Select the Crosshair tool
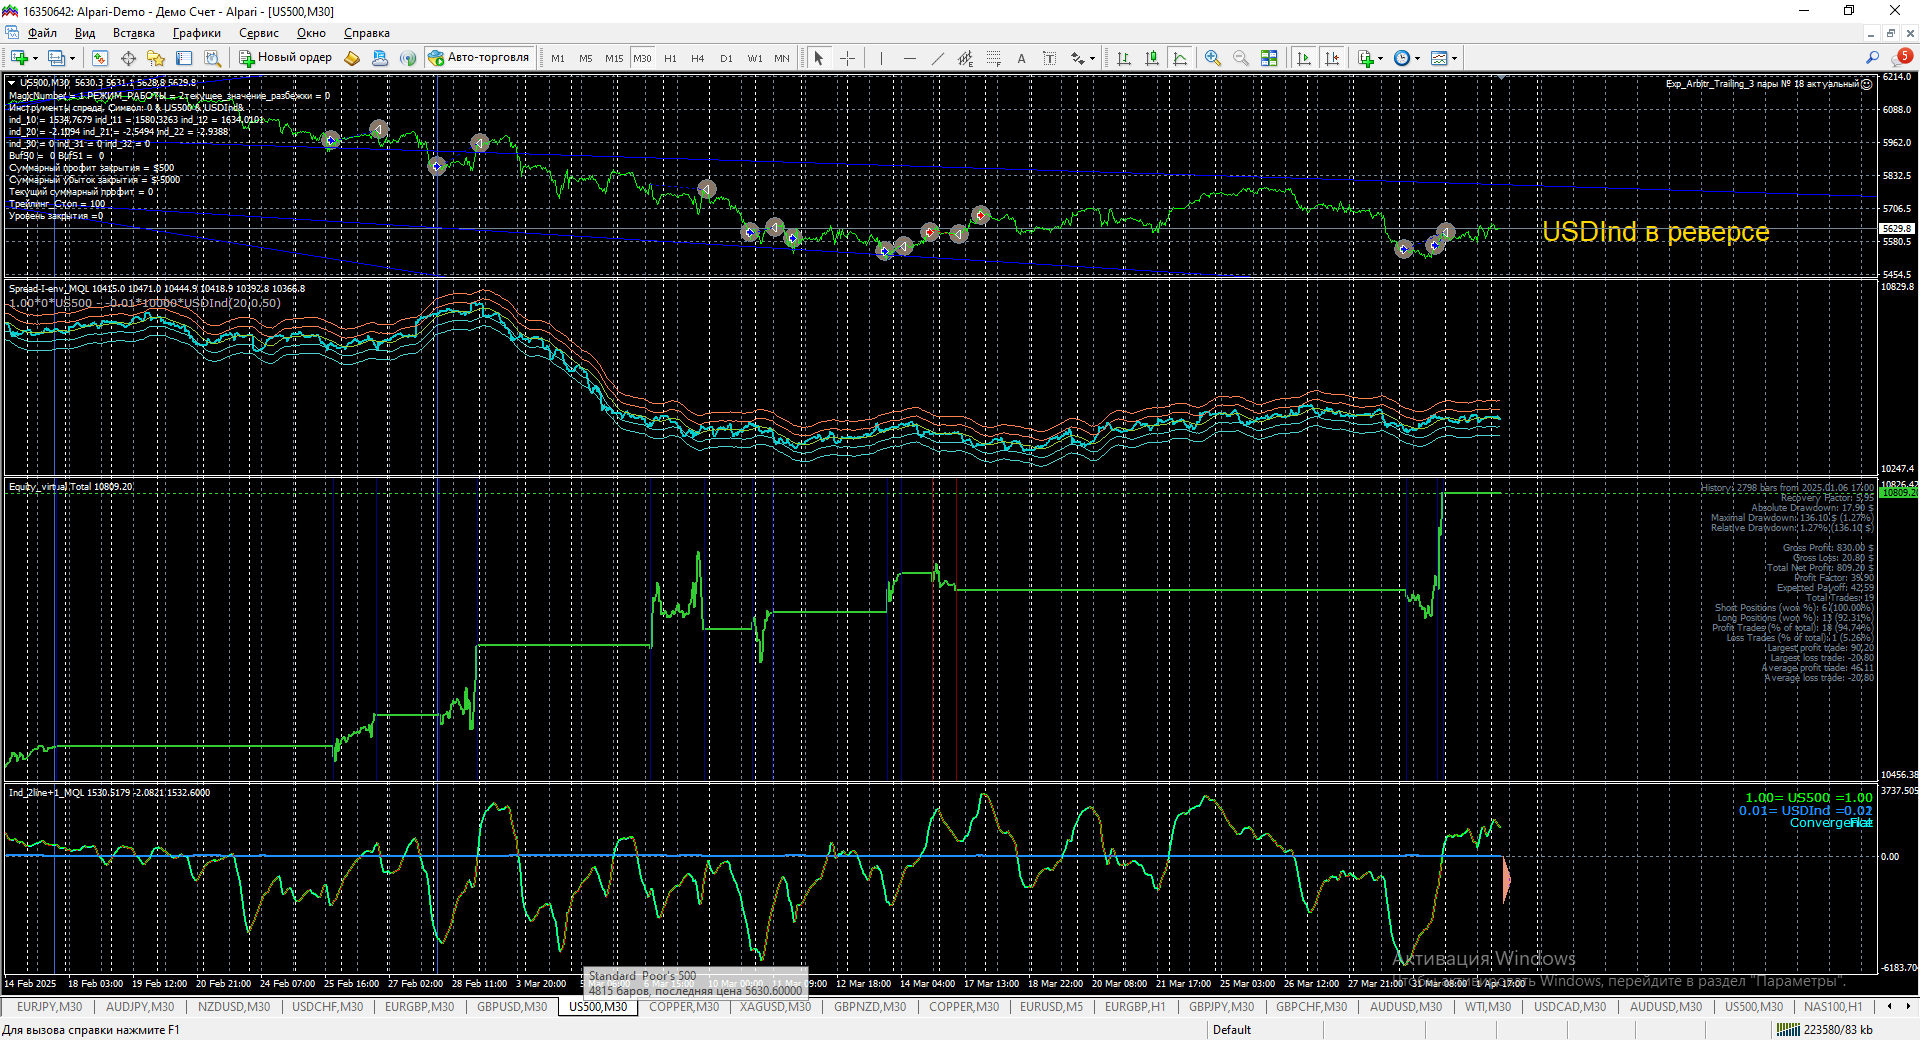The height and width of the screenshot is (1040, 1920). click(x=847, y=58)
